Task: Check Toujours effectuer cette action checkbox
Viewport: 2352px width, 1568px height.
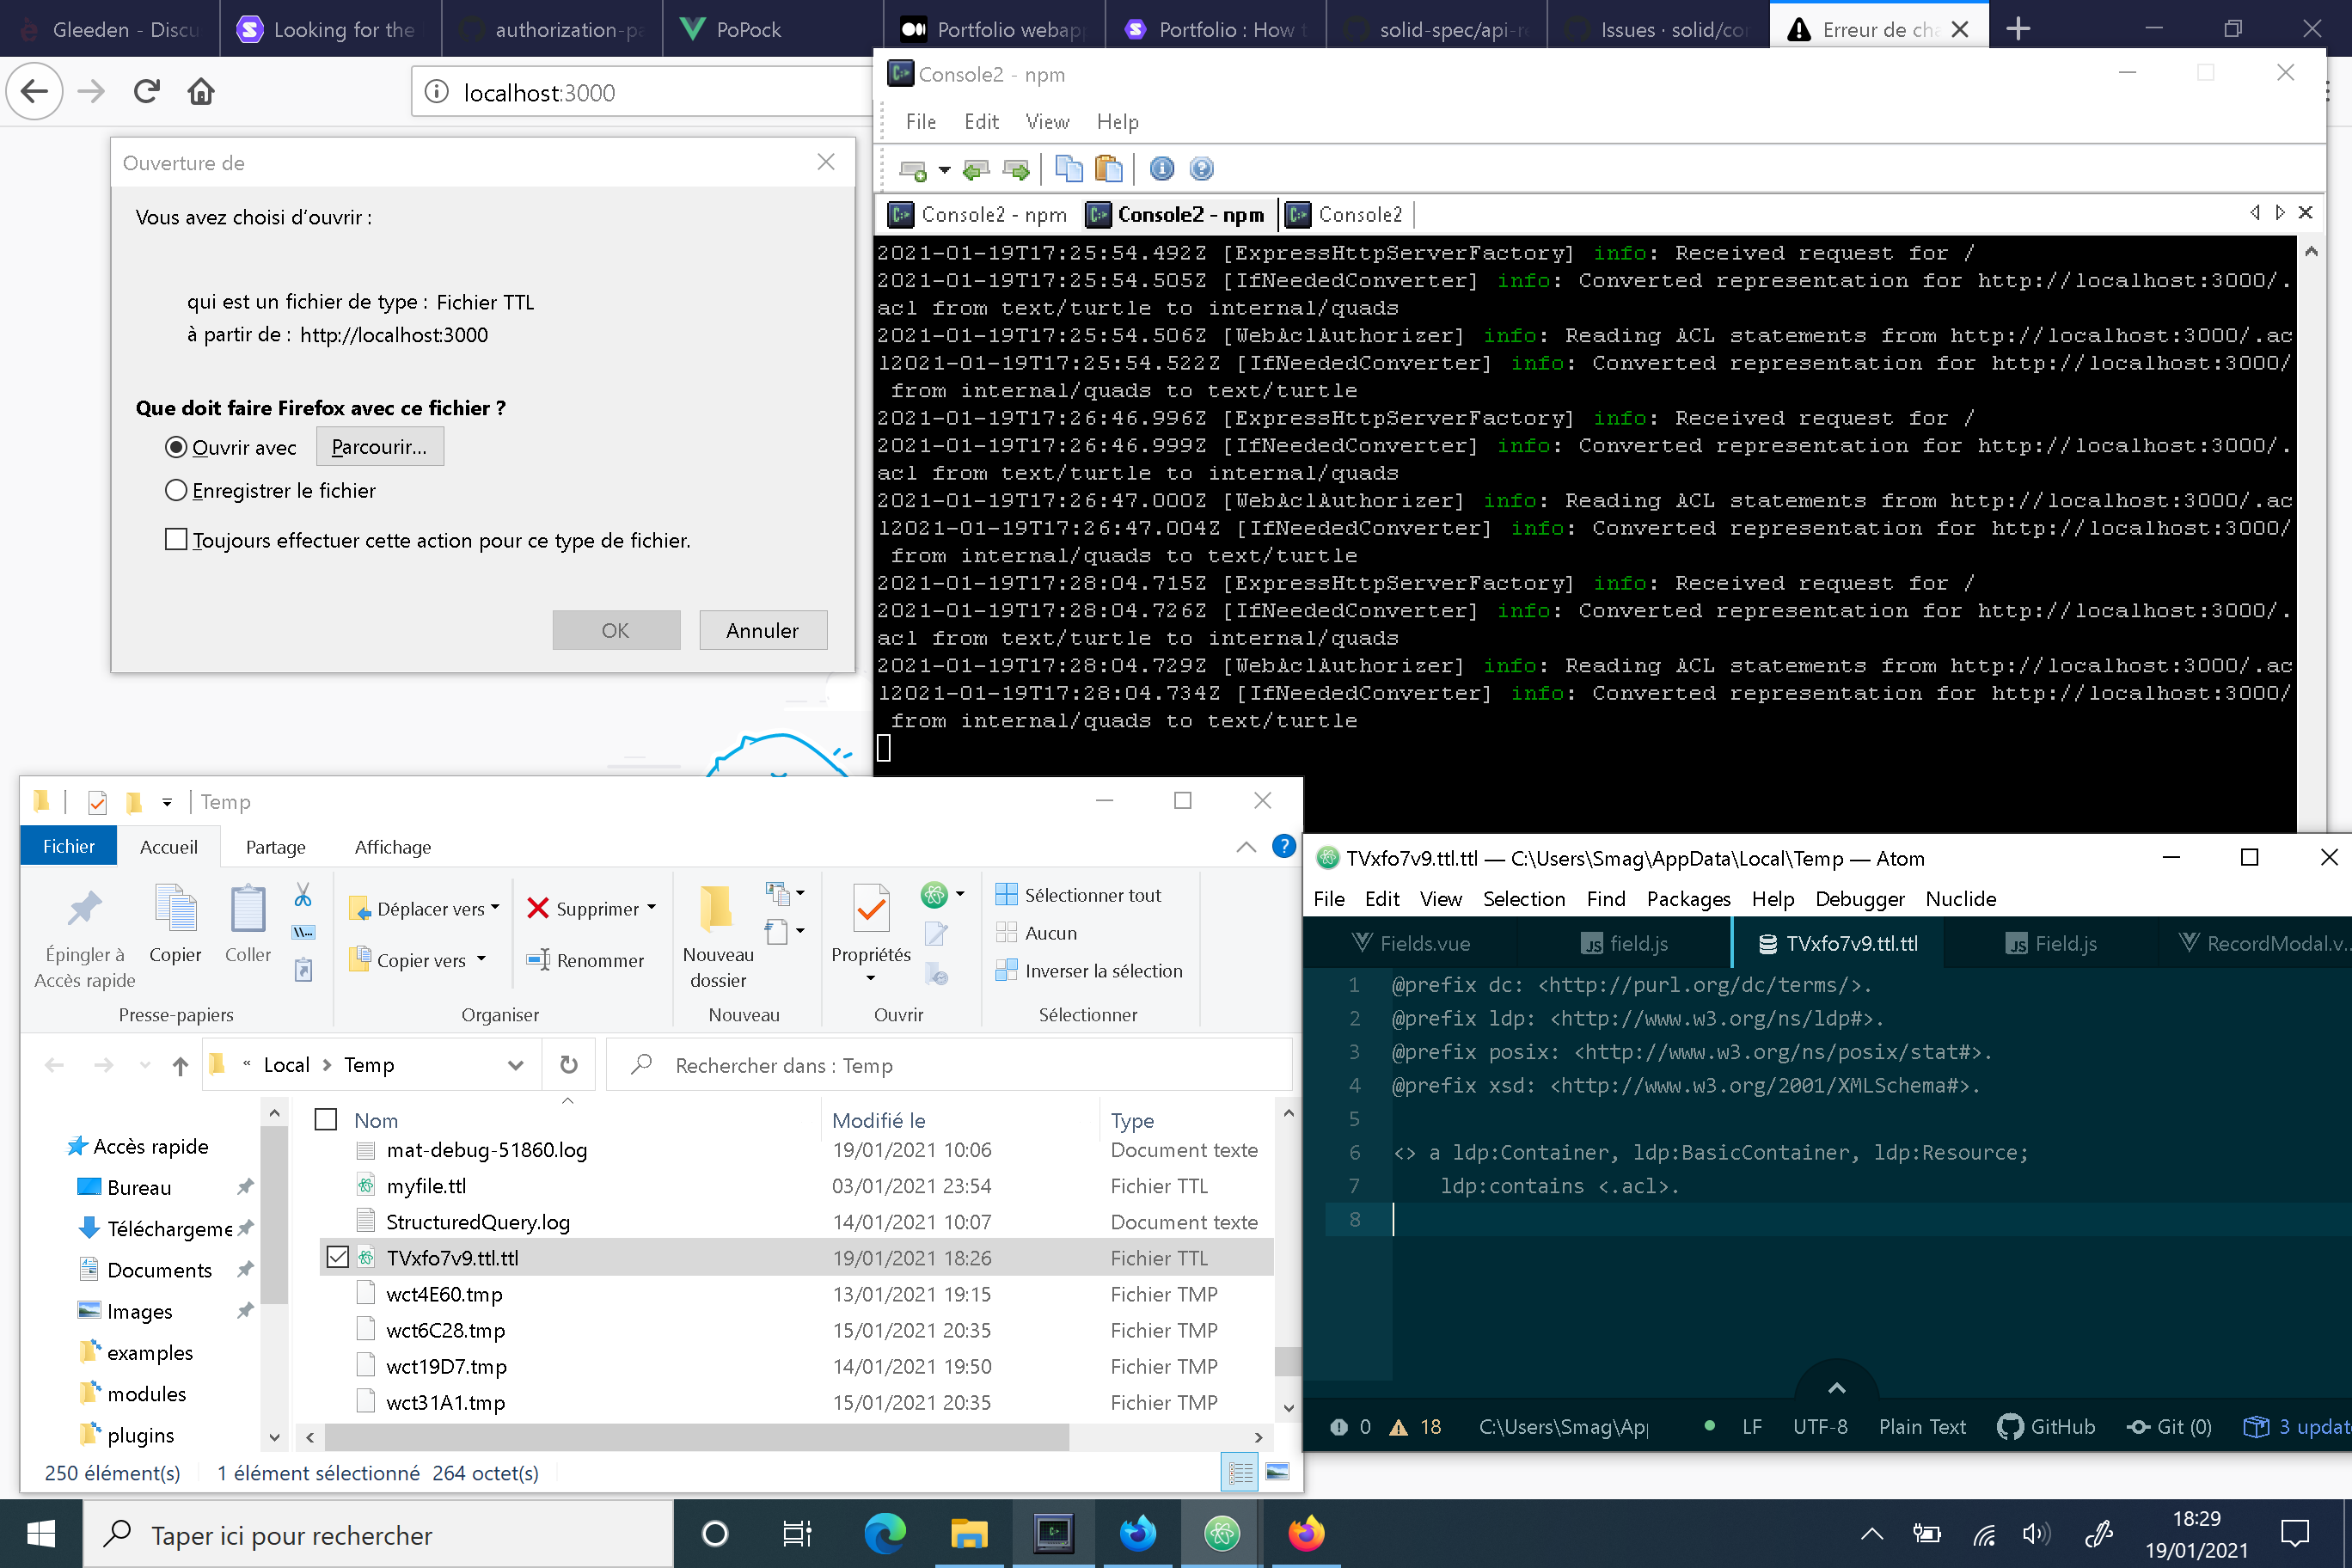Action: point(176,539)
